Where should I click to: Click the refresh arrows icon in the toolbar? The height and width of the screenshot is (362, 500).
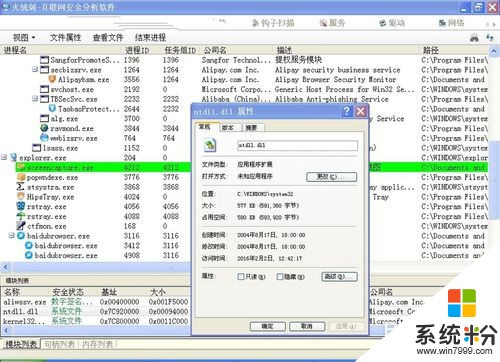[490, 37]
